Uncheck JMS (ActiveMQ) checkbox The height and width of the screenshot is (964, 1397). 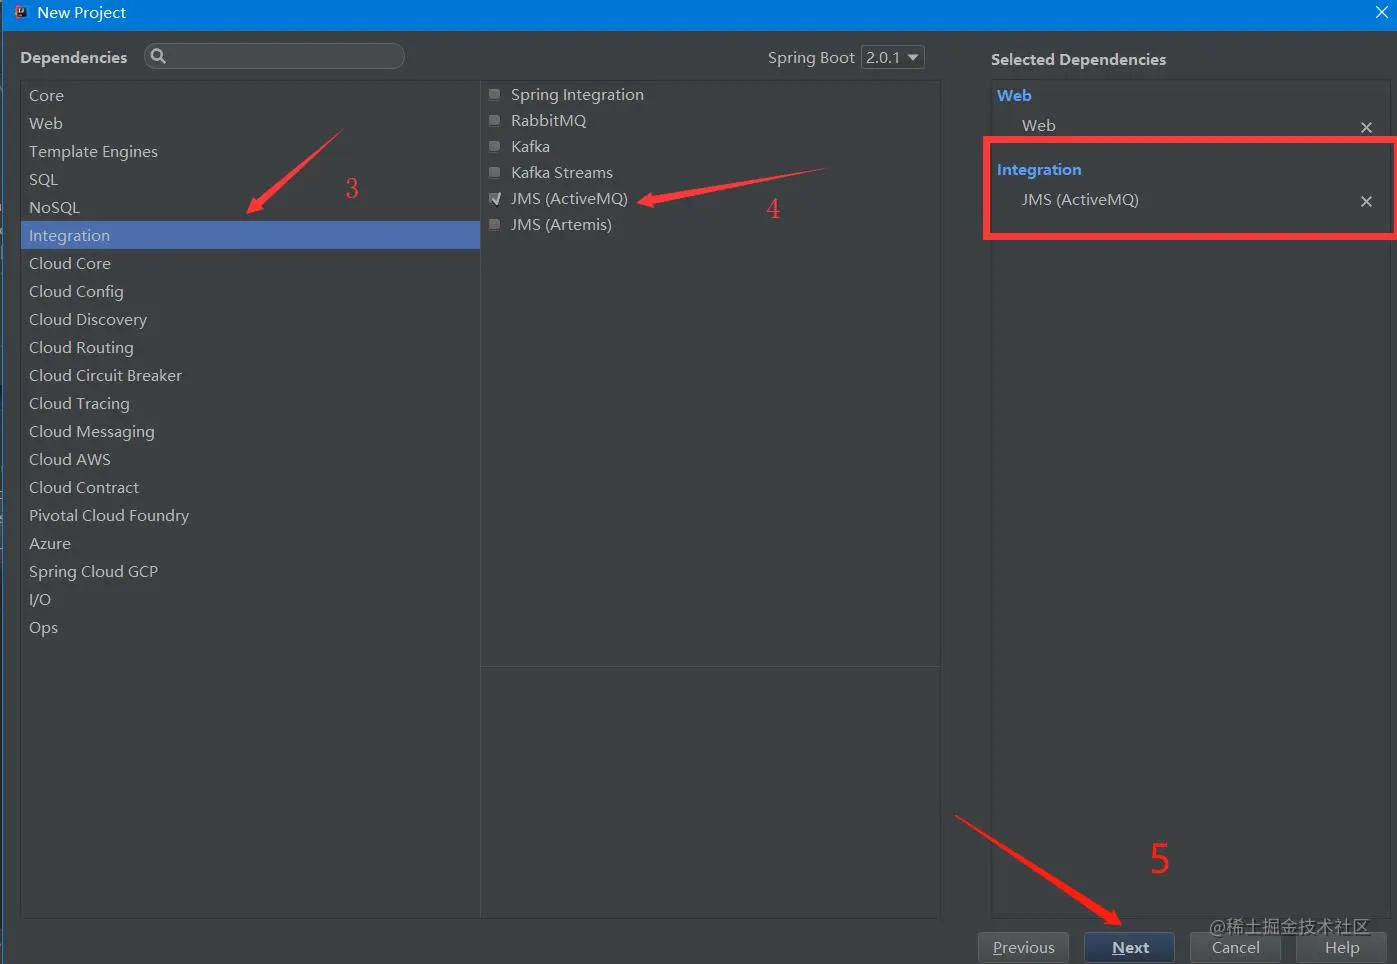click(x=494, y=198)
